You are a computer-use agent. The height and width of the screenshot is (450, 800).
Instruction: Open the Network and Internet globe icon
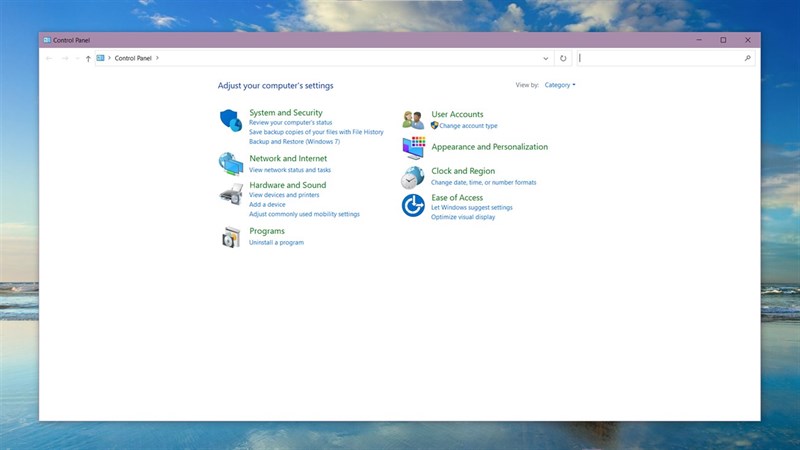(x=231, y=163)
